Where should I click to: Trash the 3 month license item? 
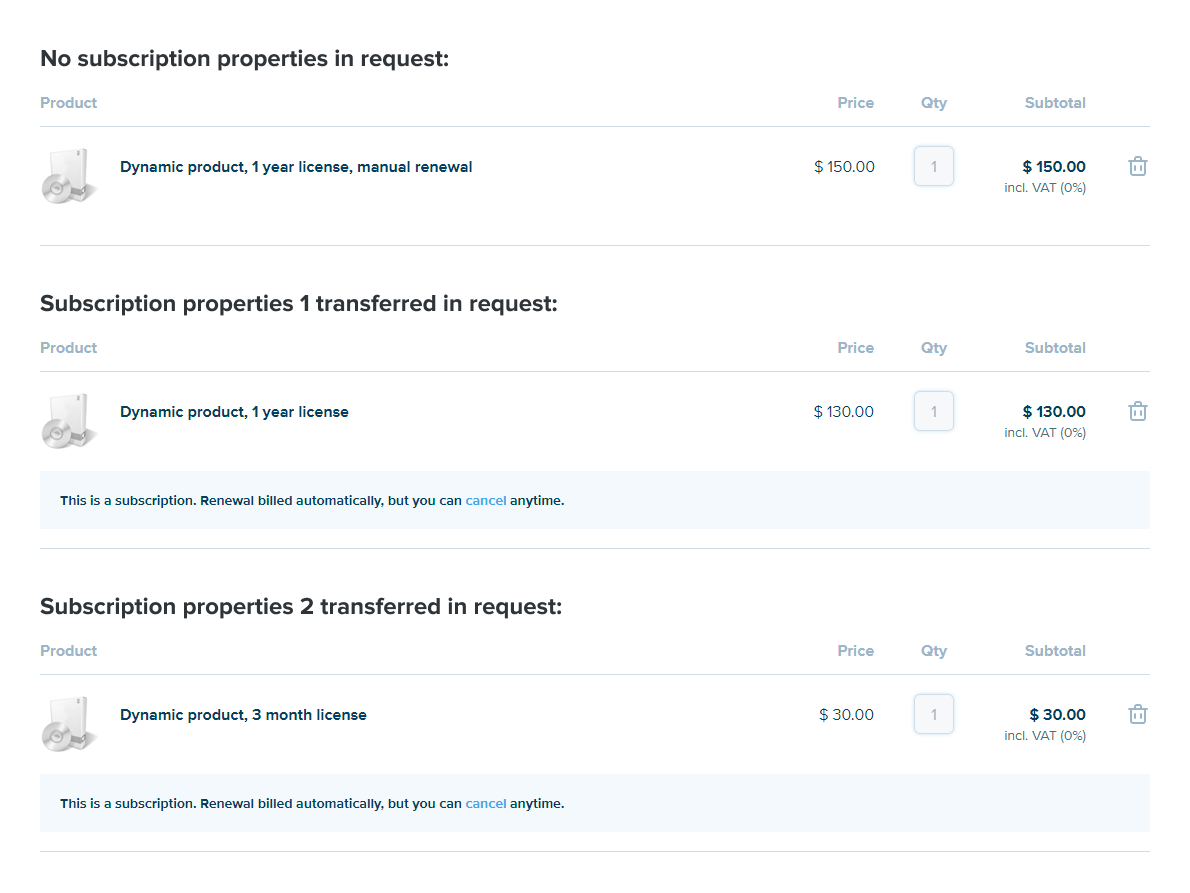[x=1137, y=715]
